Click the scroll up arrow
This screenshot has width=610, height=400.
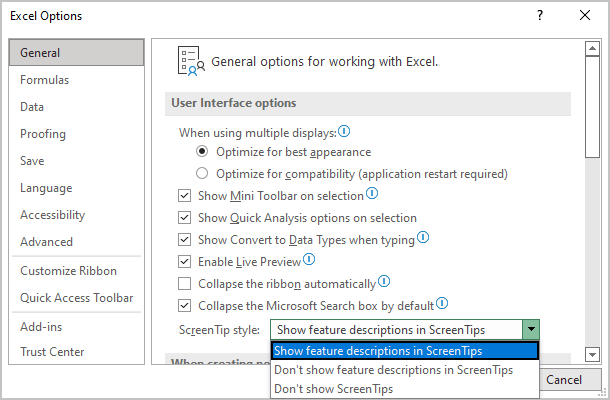[592, 48]
